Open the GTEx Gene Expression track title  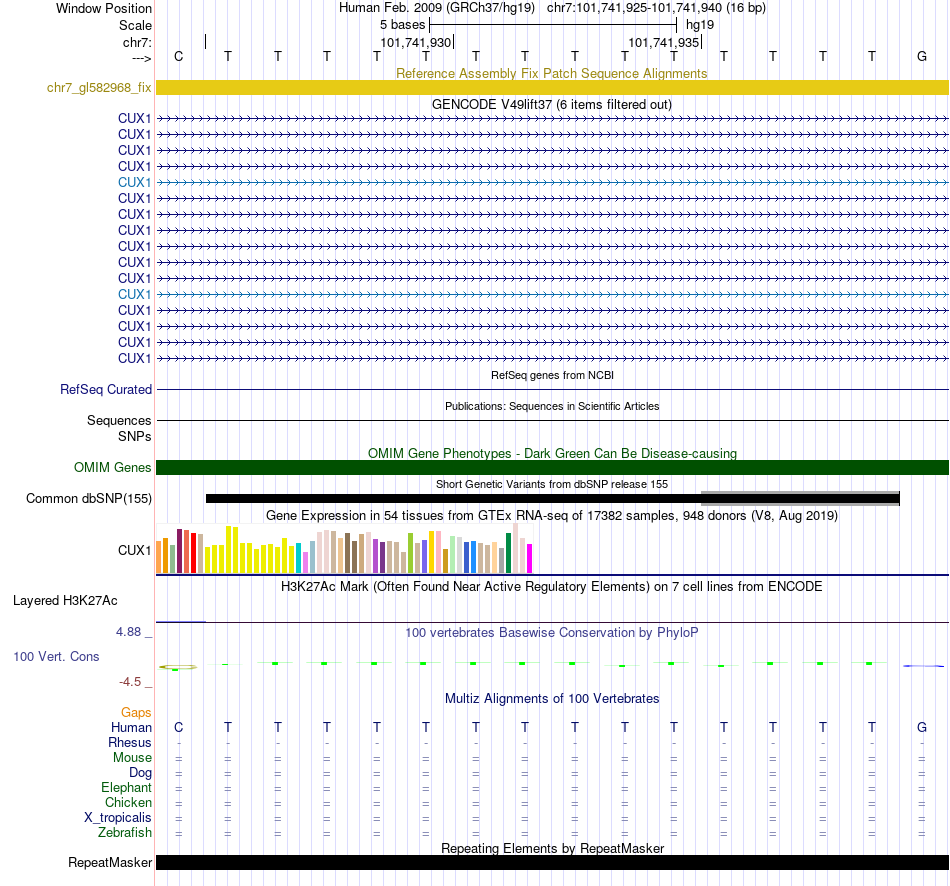552,515
